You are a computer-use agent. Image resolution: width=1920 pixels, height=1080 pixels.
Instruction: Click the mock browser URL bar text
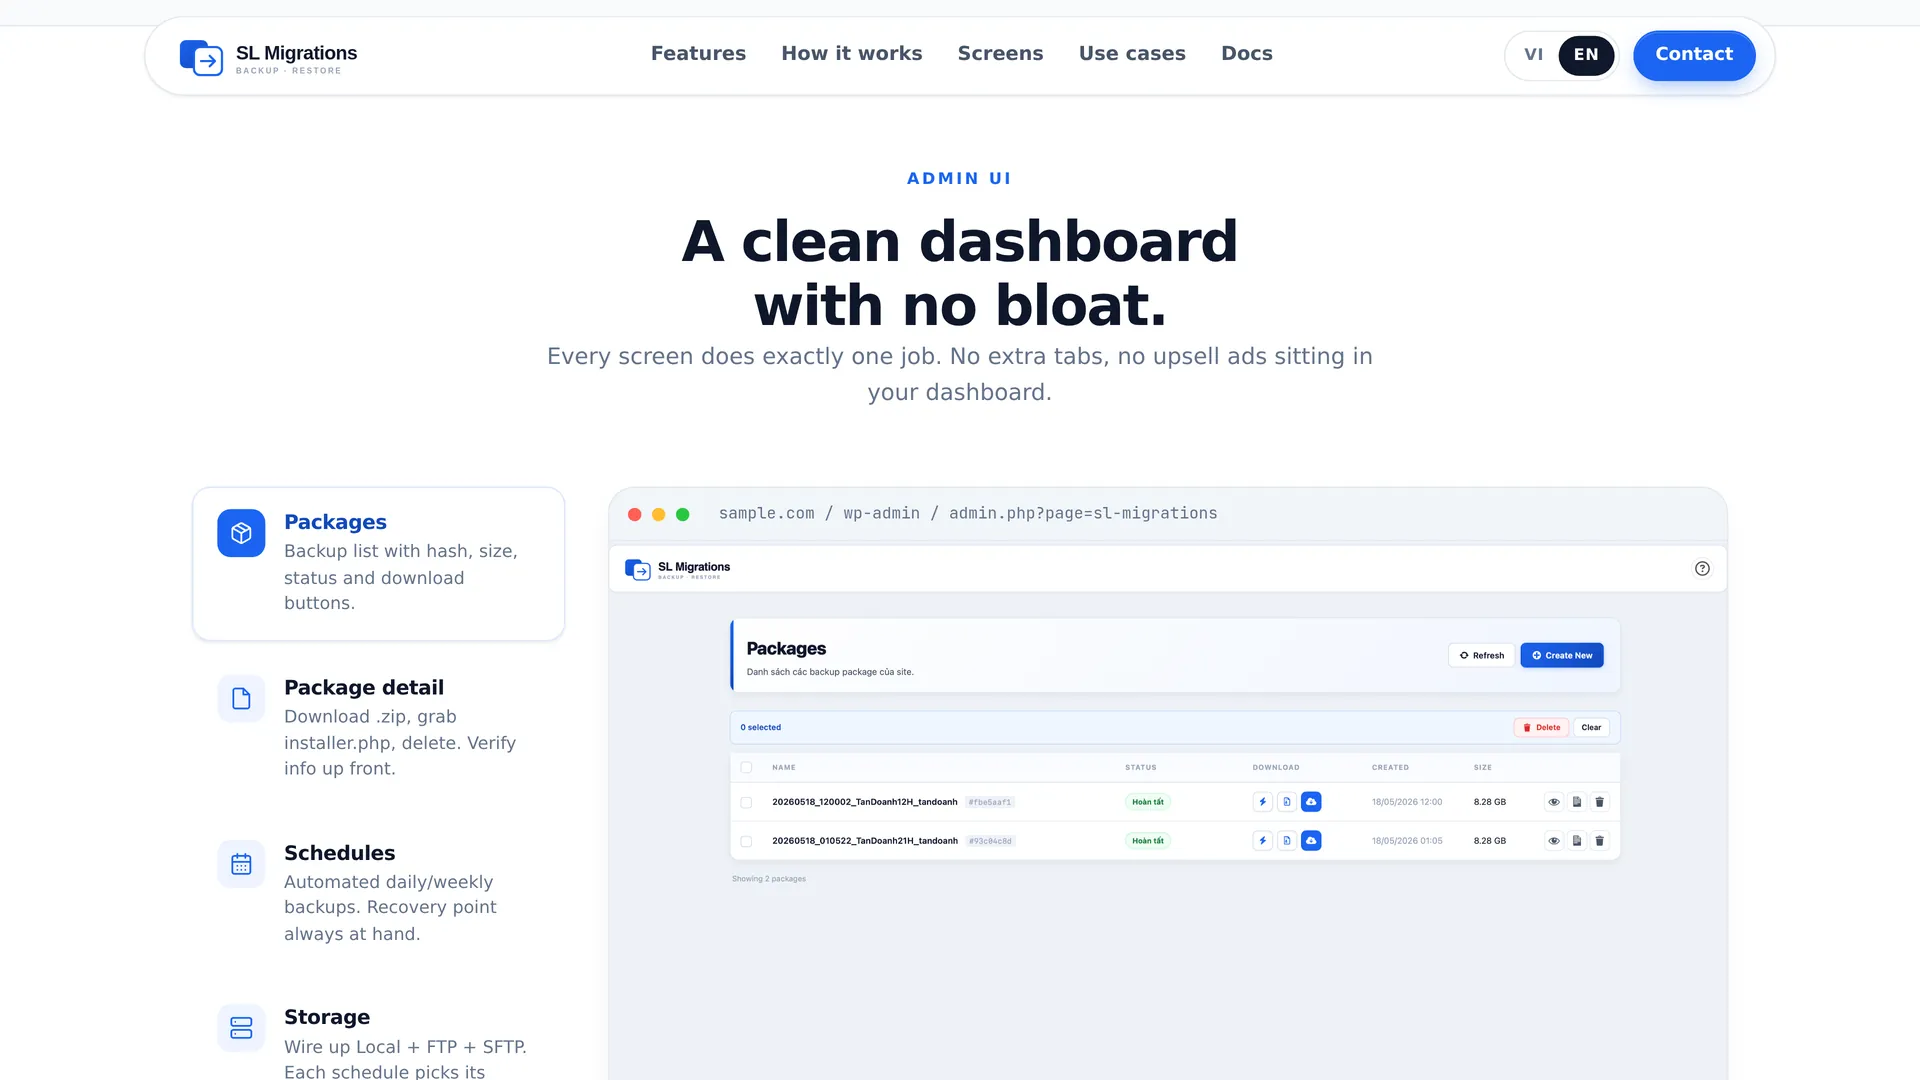[x=968, y=513]
